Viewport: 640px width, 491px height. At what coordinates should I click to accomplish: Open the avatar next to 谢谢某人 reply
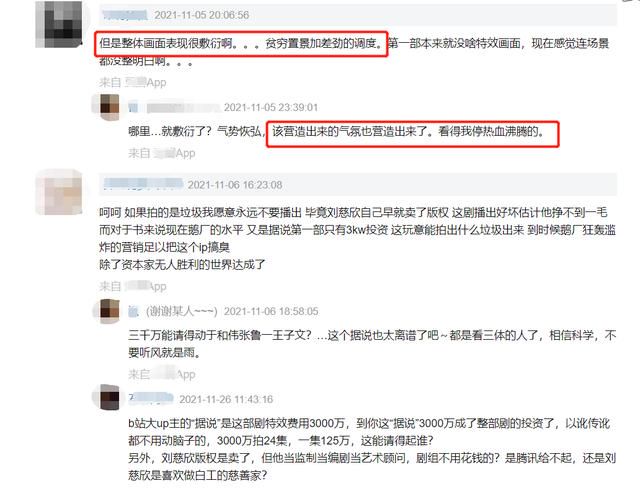tap(109, 311)
